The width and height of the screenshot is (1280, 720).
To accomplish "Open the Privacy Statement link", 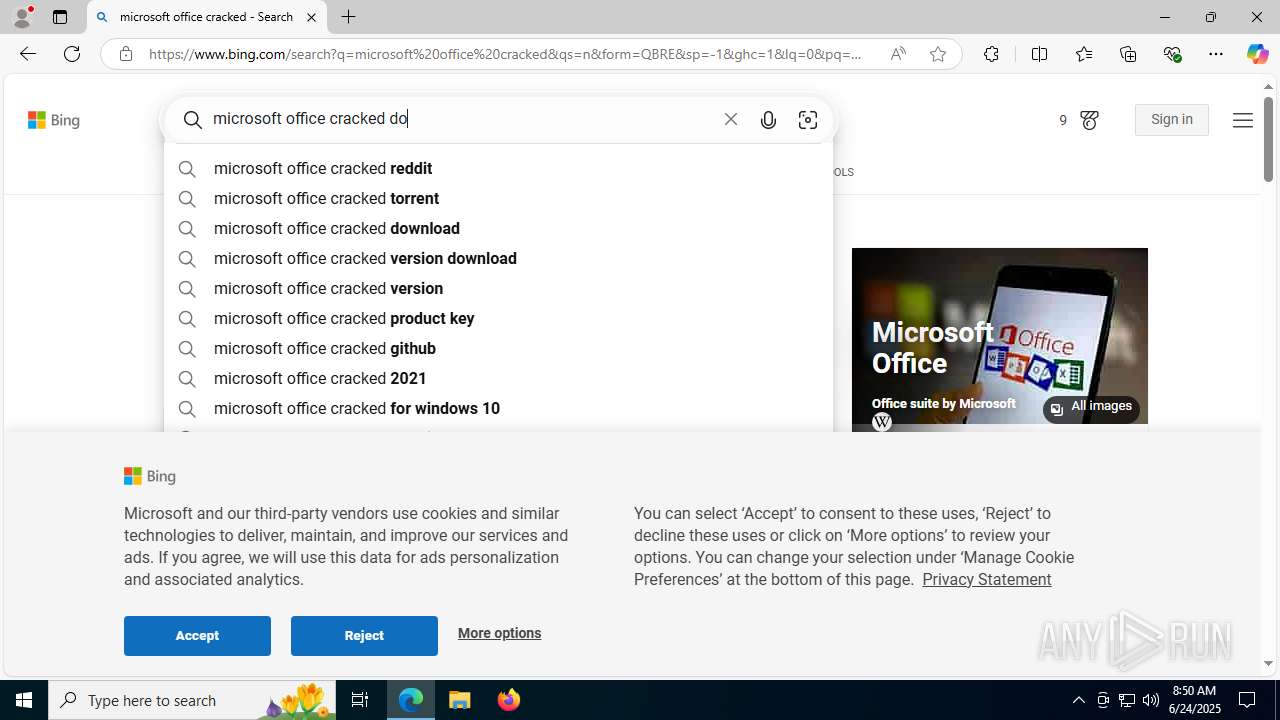I will 986,579.
